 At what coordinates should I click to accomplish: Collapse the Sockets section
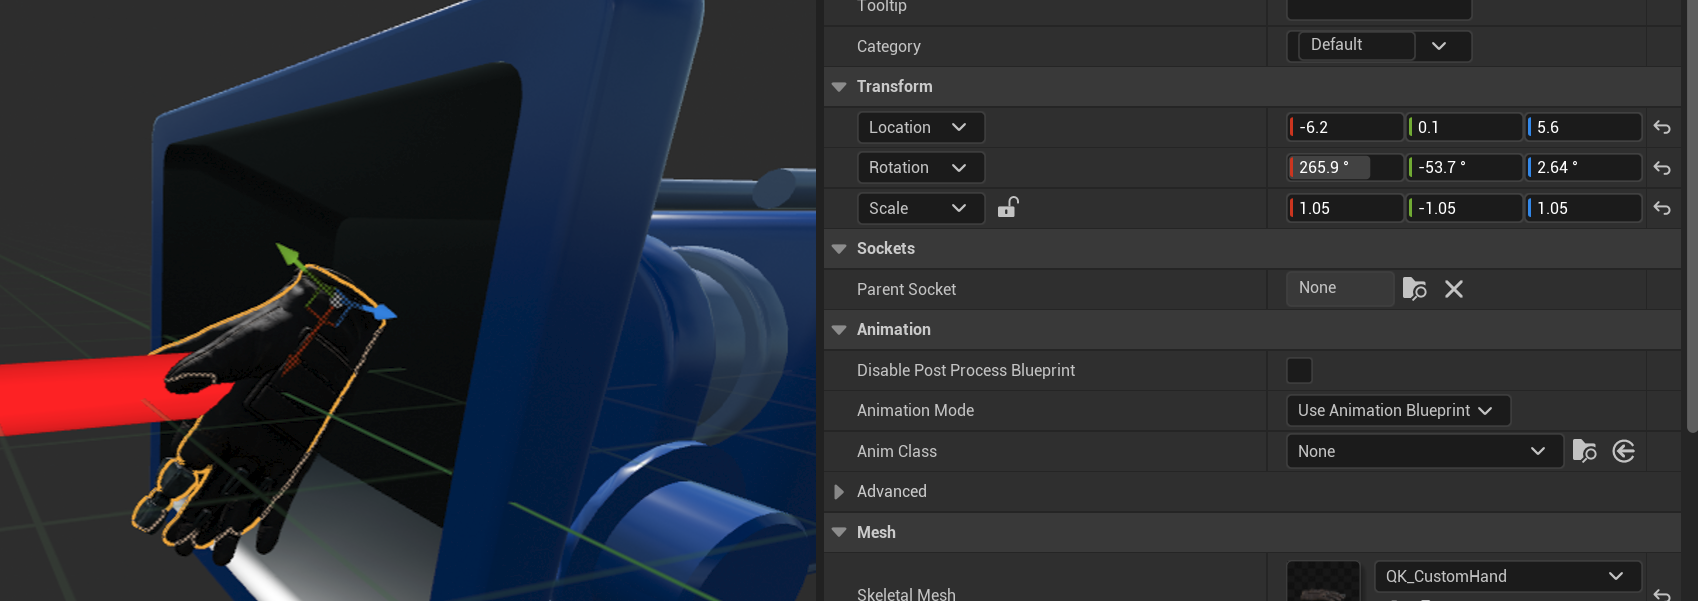839,249
